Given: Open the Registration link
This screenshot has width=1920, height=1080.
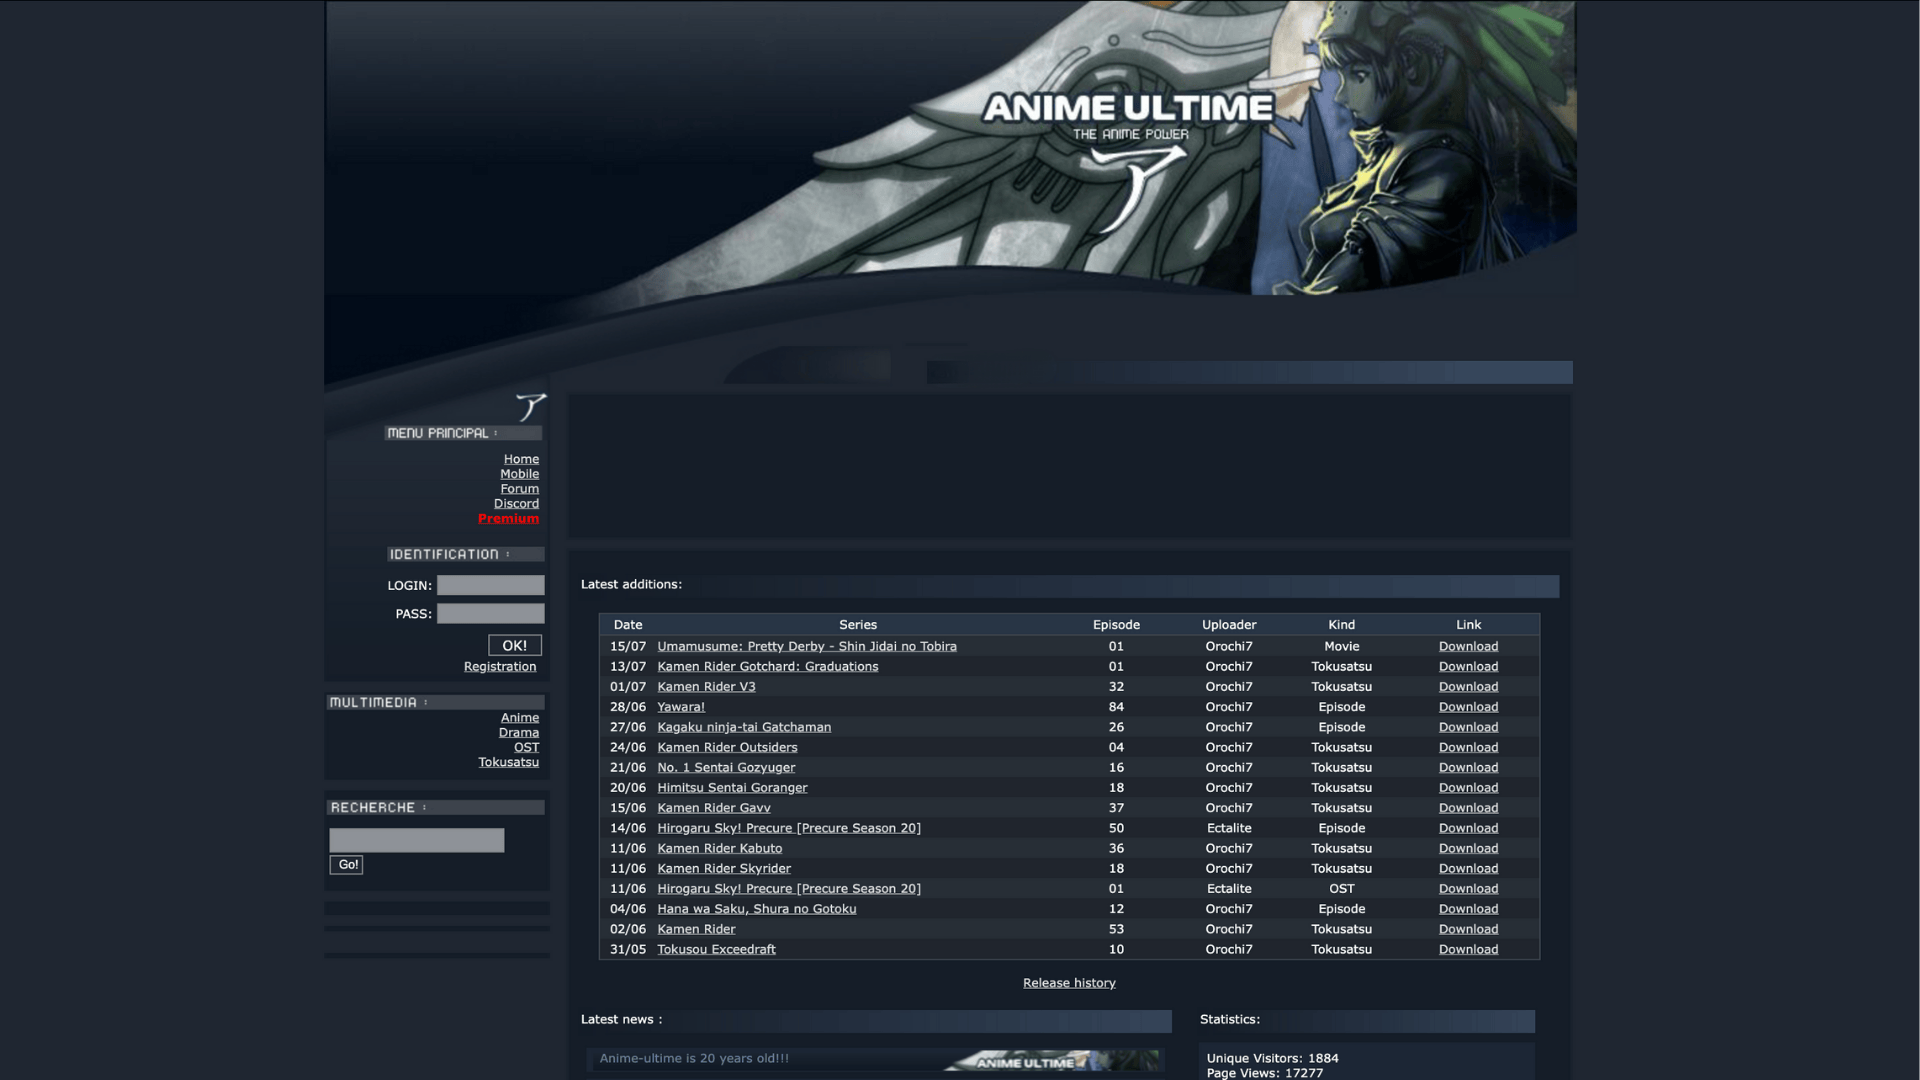Looking at the screenshot, I should [499, 667].
